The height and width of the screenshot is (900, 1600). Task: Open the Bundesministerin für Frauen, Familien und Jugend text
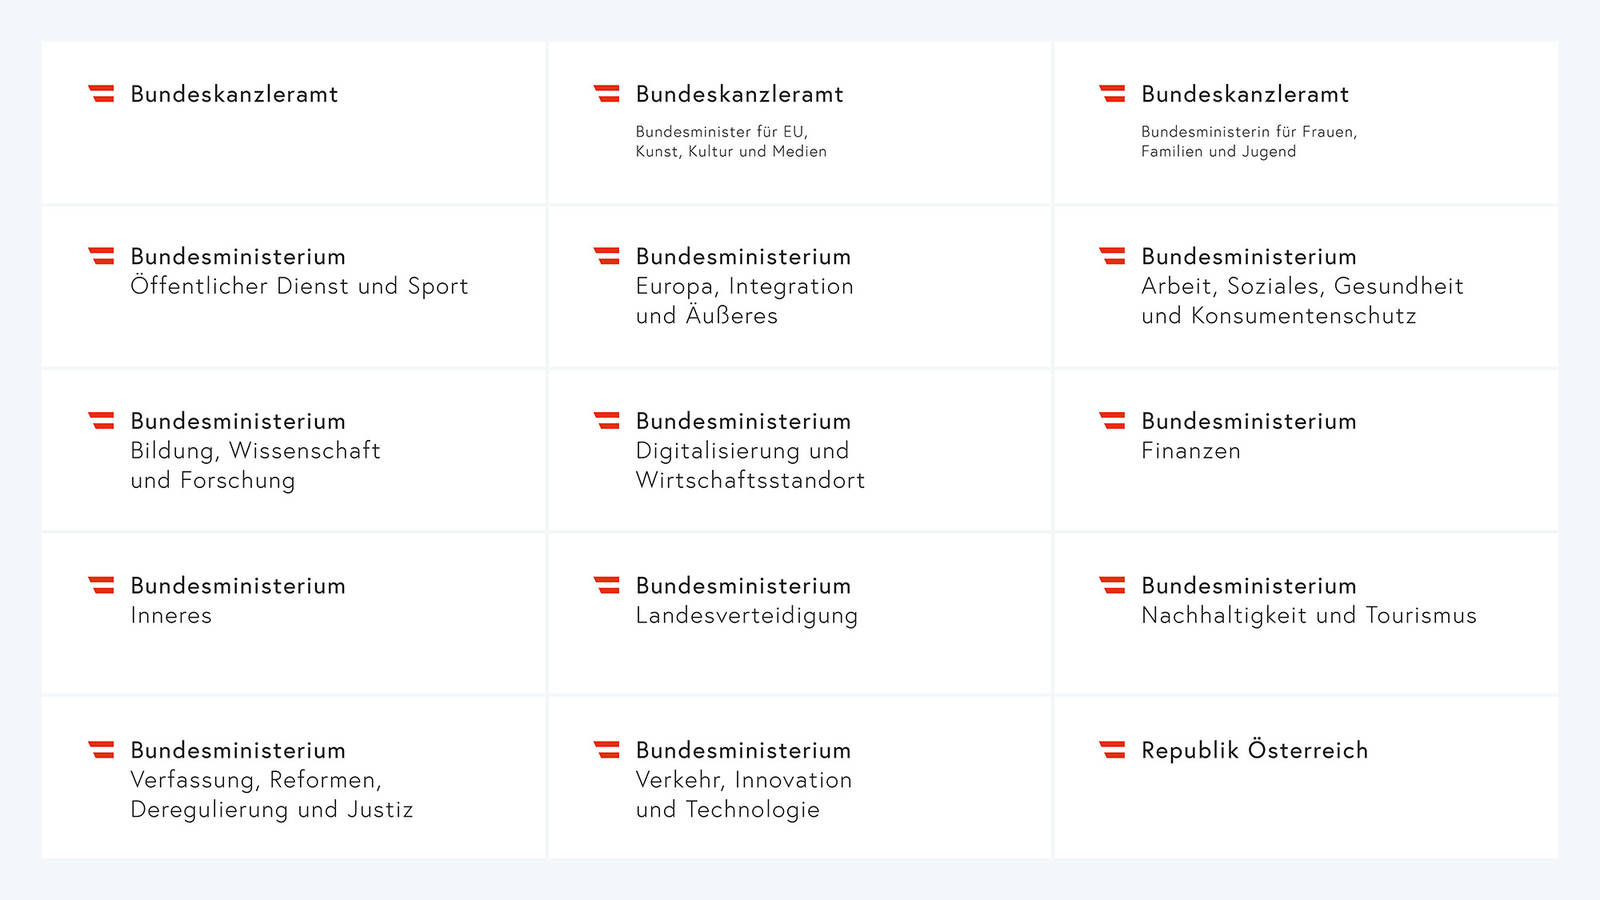click(x=1249, y=141)
